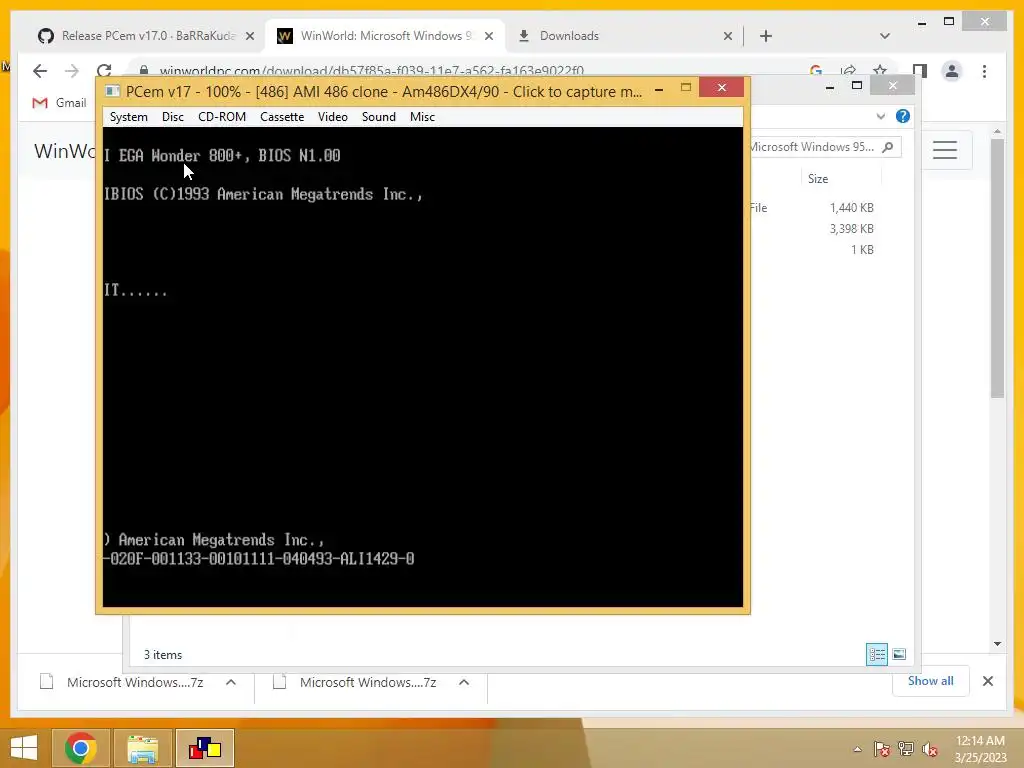Open File Explorer from the taskbar
Image resolution: width=1024 pixels, height=768 pixels.
tap(142, 748)
